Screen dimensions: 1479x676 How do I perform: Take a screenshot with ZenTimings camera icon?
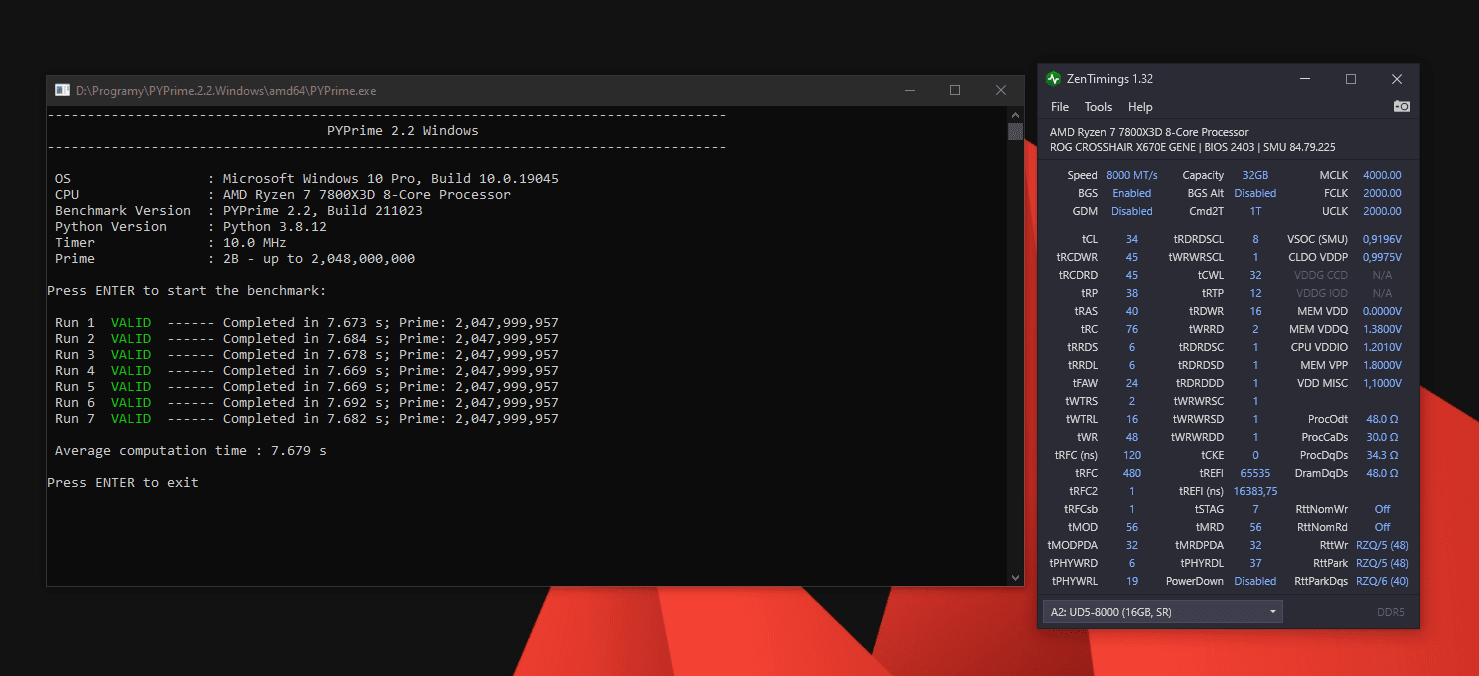coord(1402,106)
